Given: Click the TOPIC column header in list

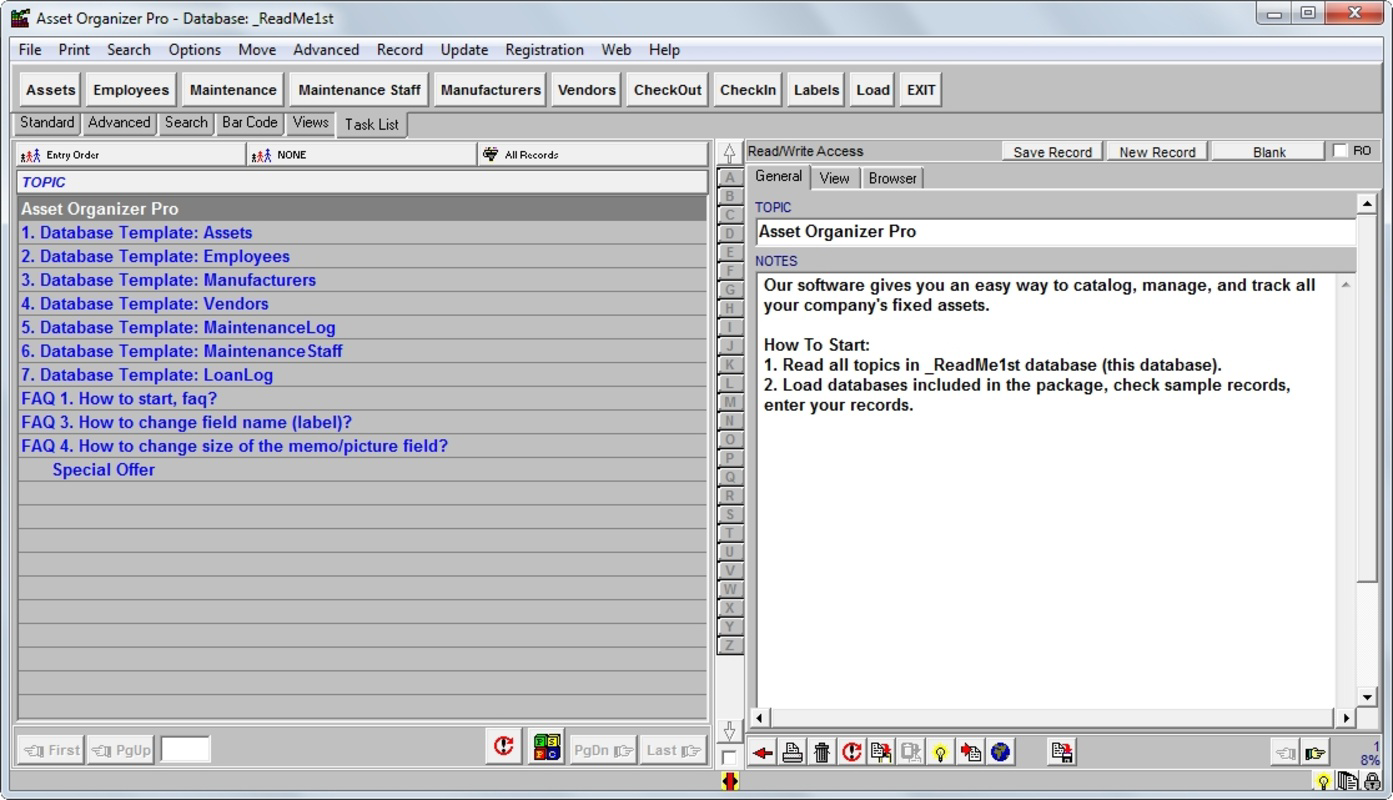Looking at the screenshot, I should point(362,182).
